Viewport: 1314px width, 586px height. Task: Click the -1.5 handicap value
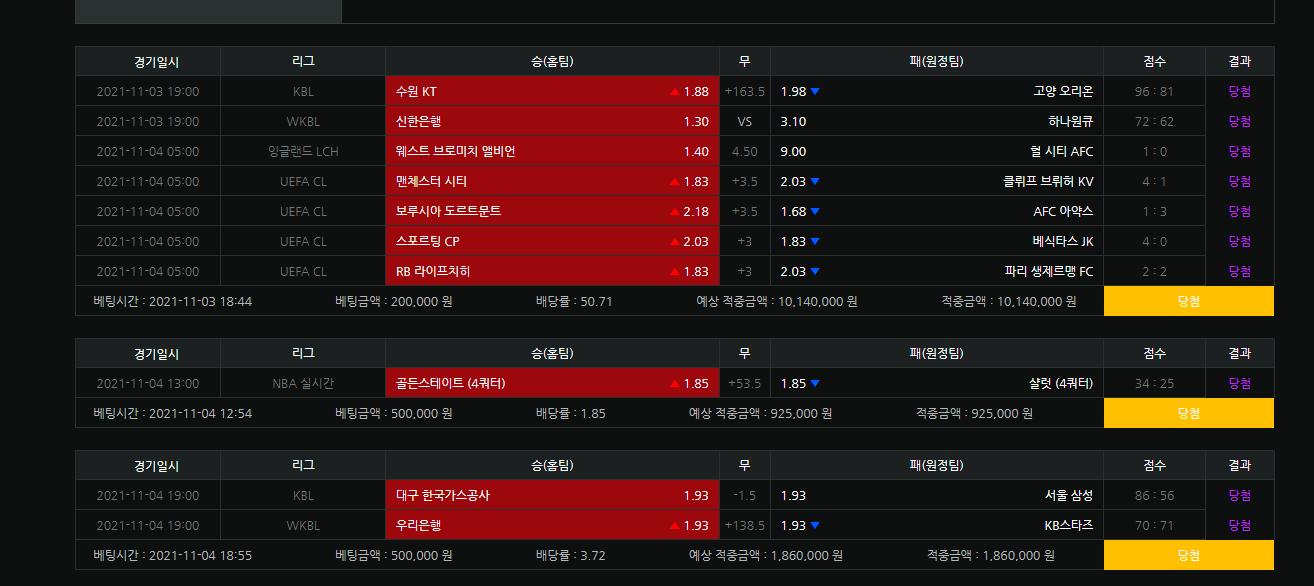[x=744, y=495]
